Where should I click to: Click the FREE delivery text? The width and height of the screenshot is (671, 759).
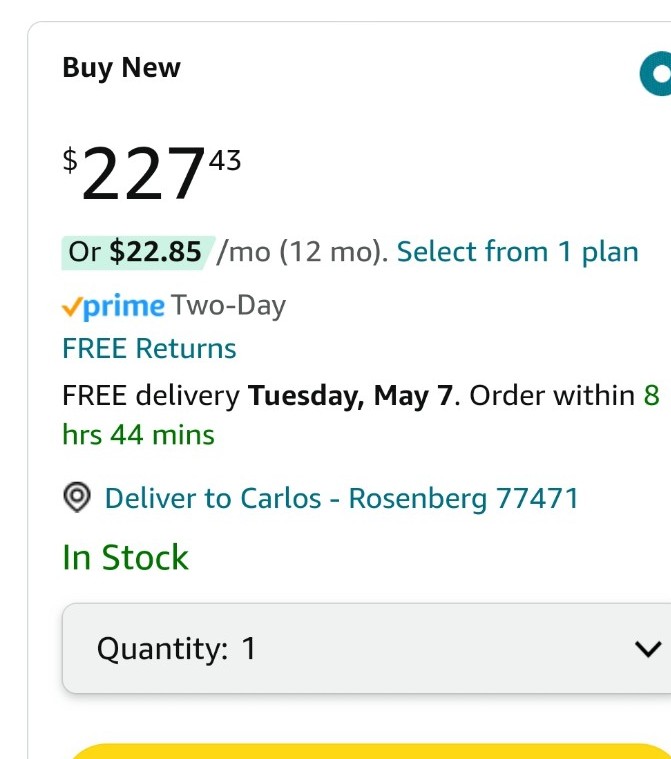tap(151, 395)
